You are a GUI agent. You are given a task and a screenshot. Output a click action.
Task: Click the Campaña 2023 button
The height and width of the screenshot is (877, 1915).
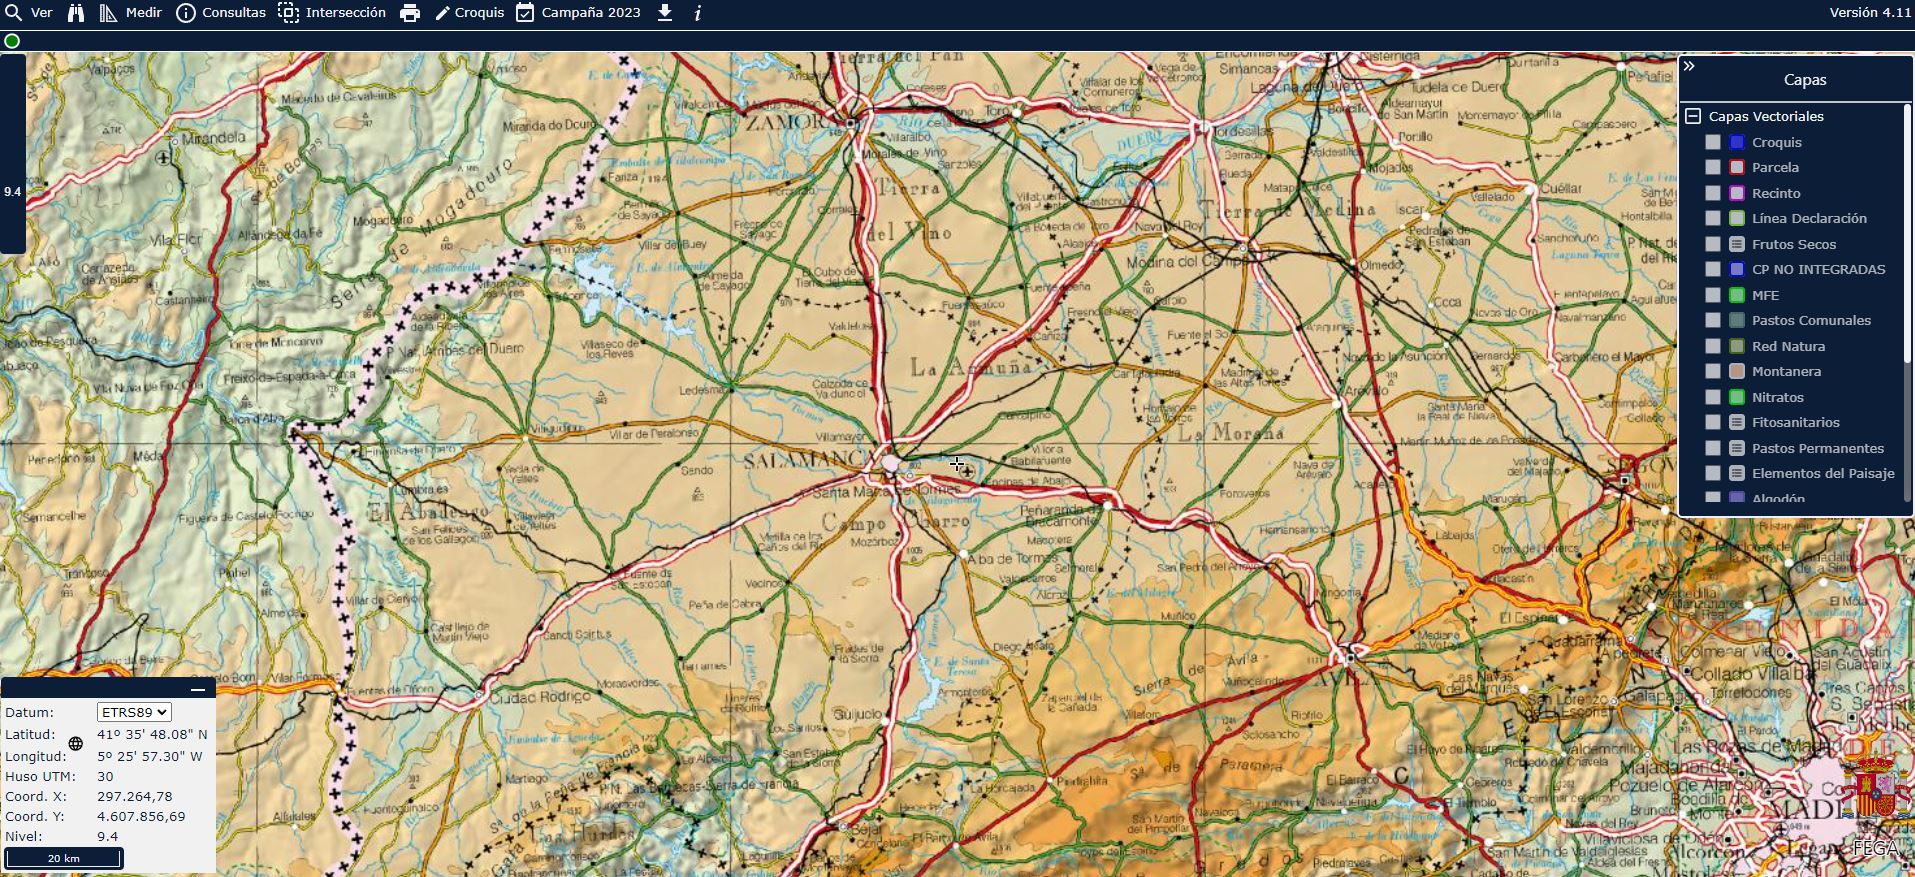pyautogui.click(x=578, y=13)
